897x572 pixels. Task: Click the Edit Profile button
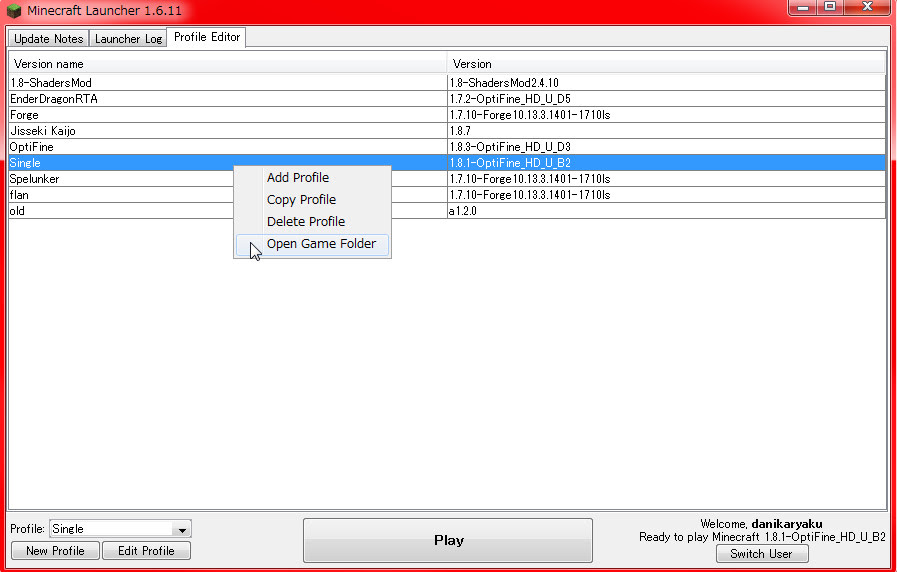pyautogui.click(x=146, y=551)
